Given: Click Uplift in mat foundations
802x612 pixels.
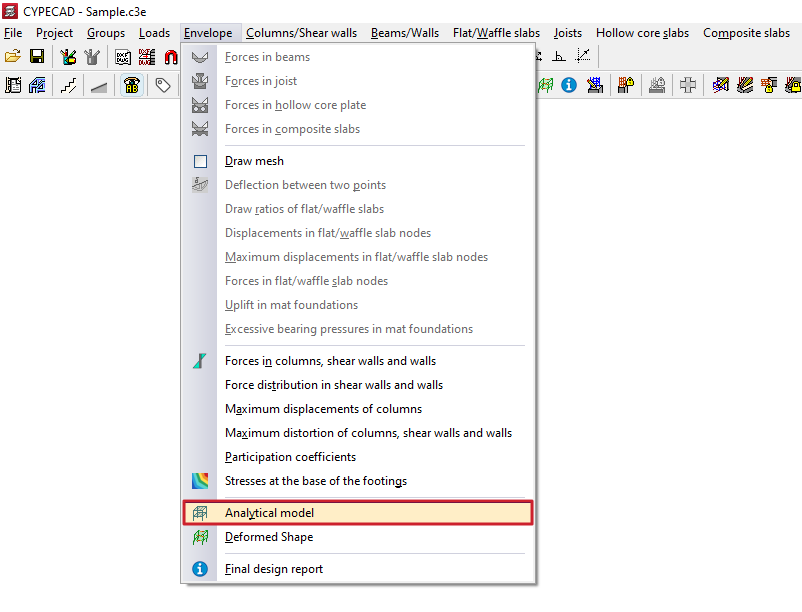Looking at the screenshot, I should click(x=358, y=305).
